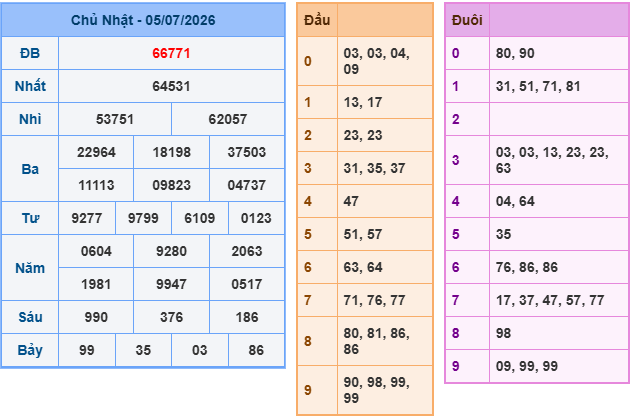Click the Nhất prize number 64531

[x=171, y=86]
